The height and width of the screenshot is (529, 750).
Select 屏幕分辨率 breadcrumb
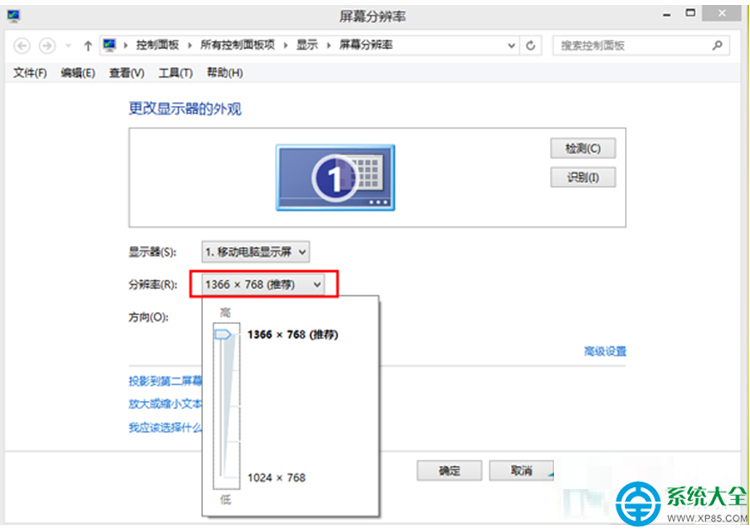coord(366,45)
